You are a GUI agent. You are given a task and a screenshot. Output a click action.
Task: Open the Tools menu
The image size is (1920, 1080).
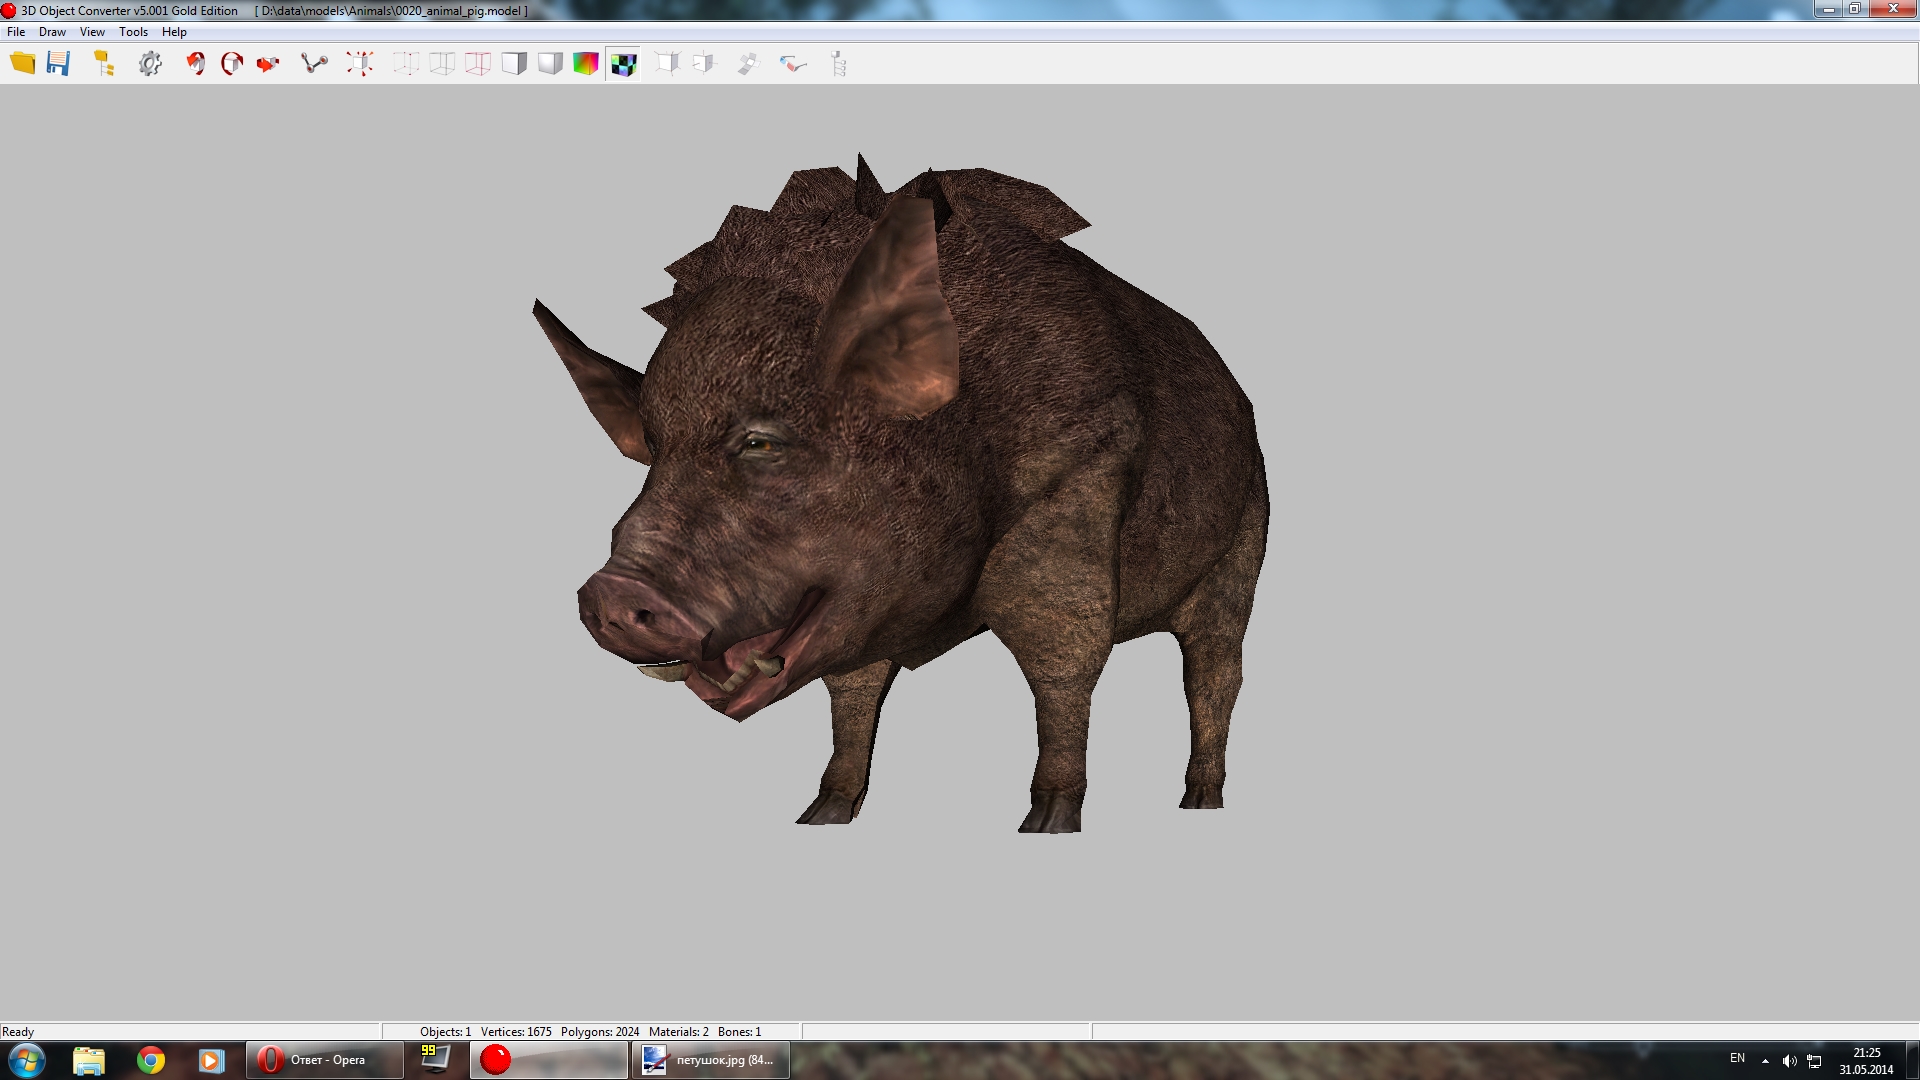133,32
